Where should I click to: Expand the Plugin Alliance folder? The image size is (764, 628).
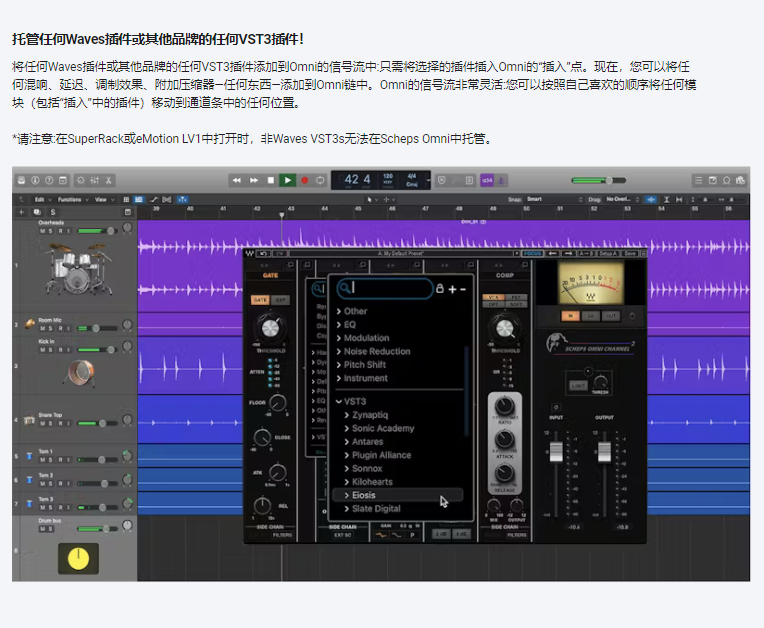(x=378, y=455)
